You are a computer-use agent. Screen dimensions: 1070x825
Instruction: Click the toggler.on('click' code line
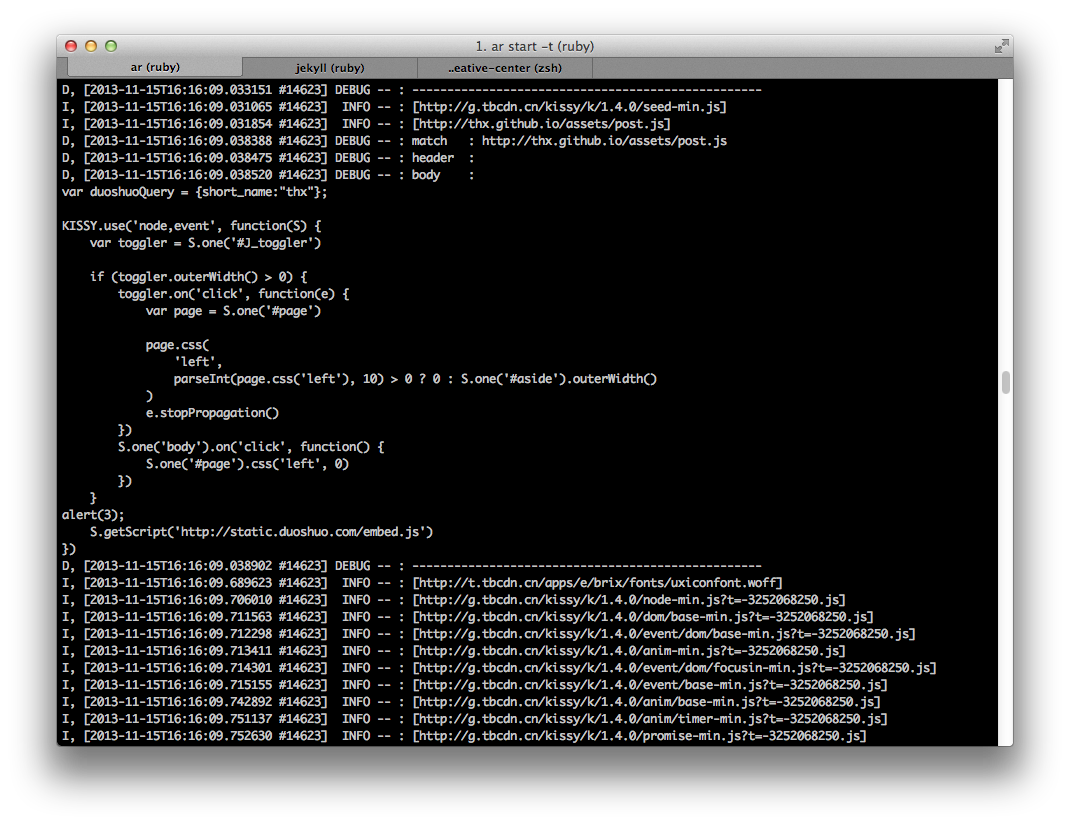click(233, 294)
